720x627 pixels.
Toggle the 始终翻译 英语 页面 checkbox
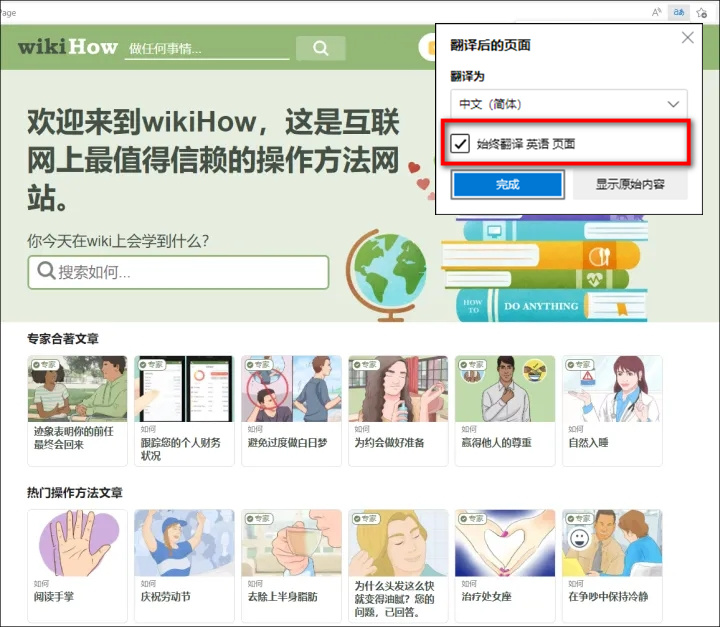(460, 143)
